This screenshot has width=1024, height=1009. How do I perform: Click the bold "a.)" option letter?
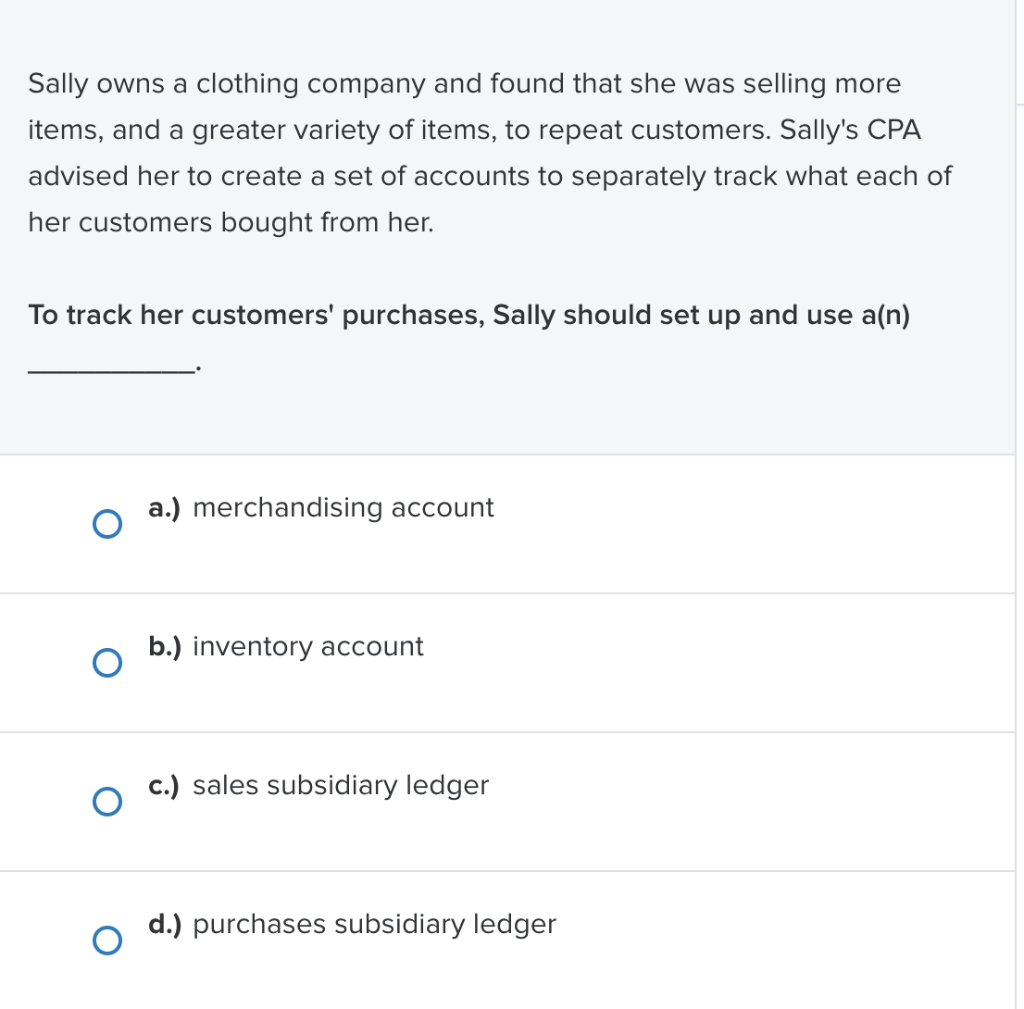pos(164,508)
